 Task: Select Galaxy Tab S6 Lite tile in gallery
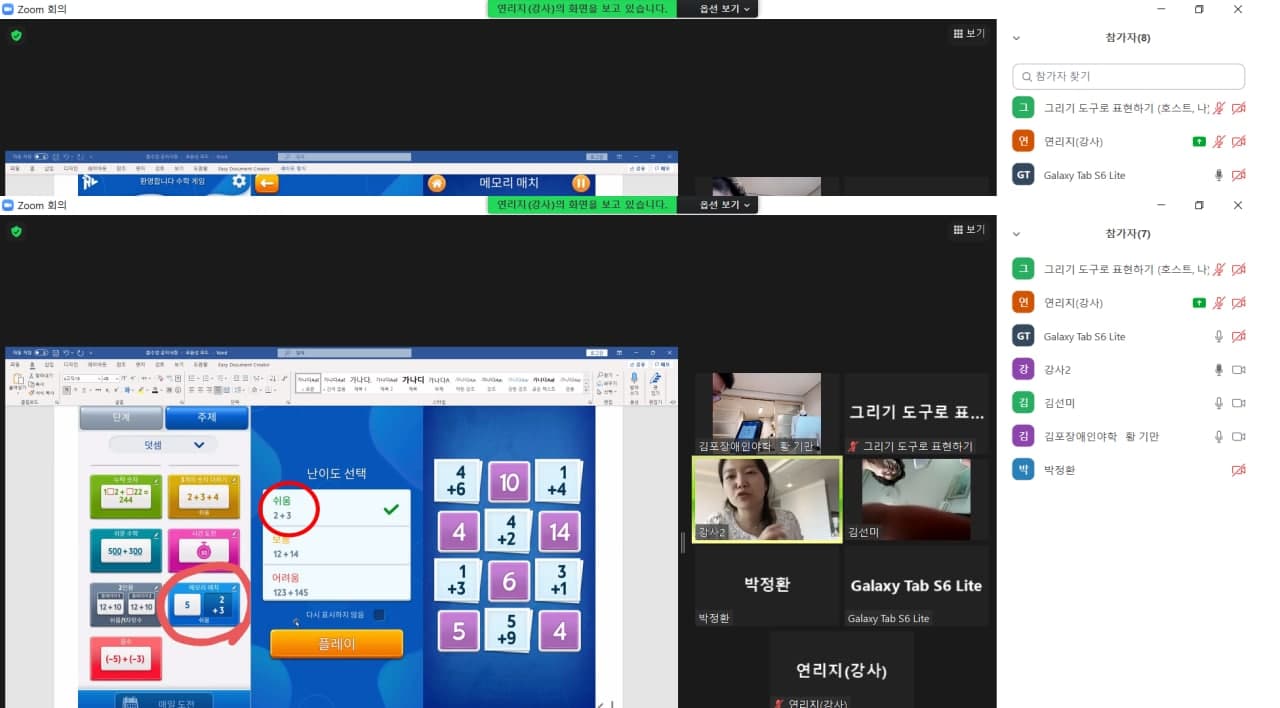click(916, 585)
